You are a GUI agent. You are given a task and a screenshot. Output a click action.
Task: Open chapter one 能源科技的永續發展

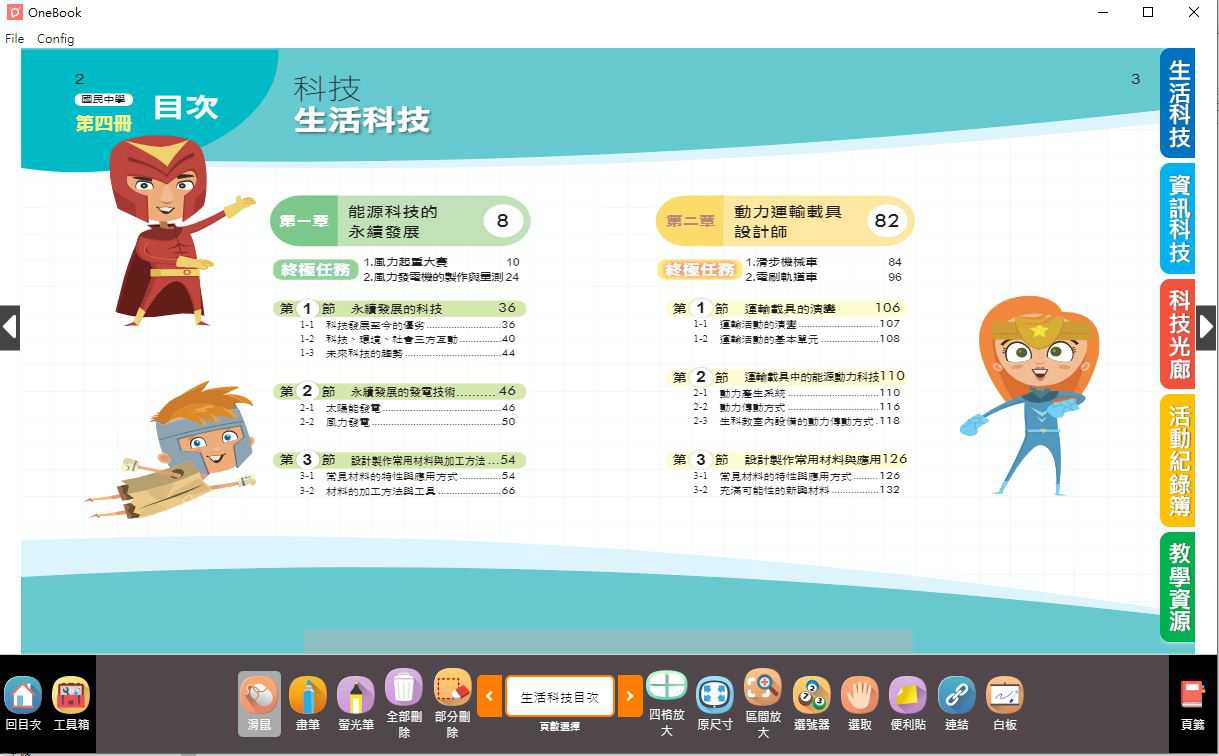point(400,221)
